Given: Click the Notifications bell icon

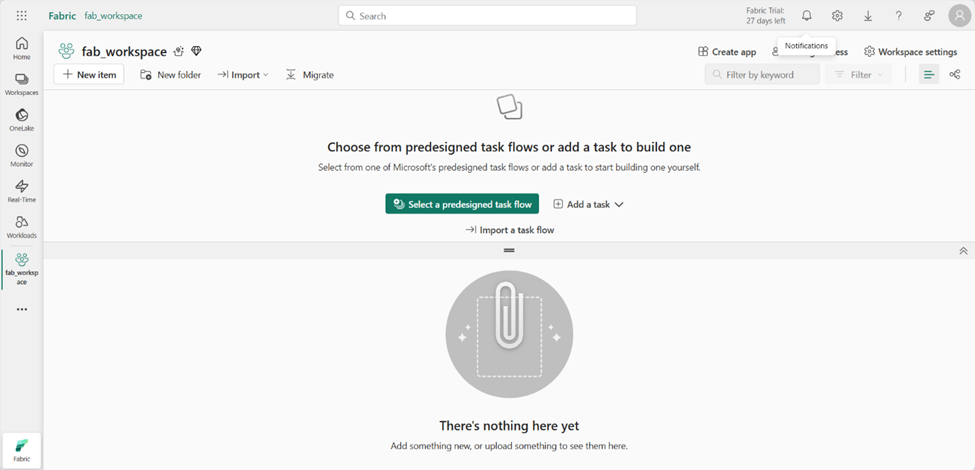Looking at the screenshot, I should pos(806,16).
